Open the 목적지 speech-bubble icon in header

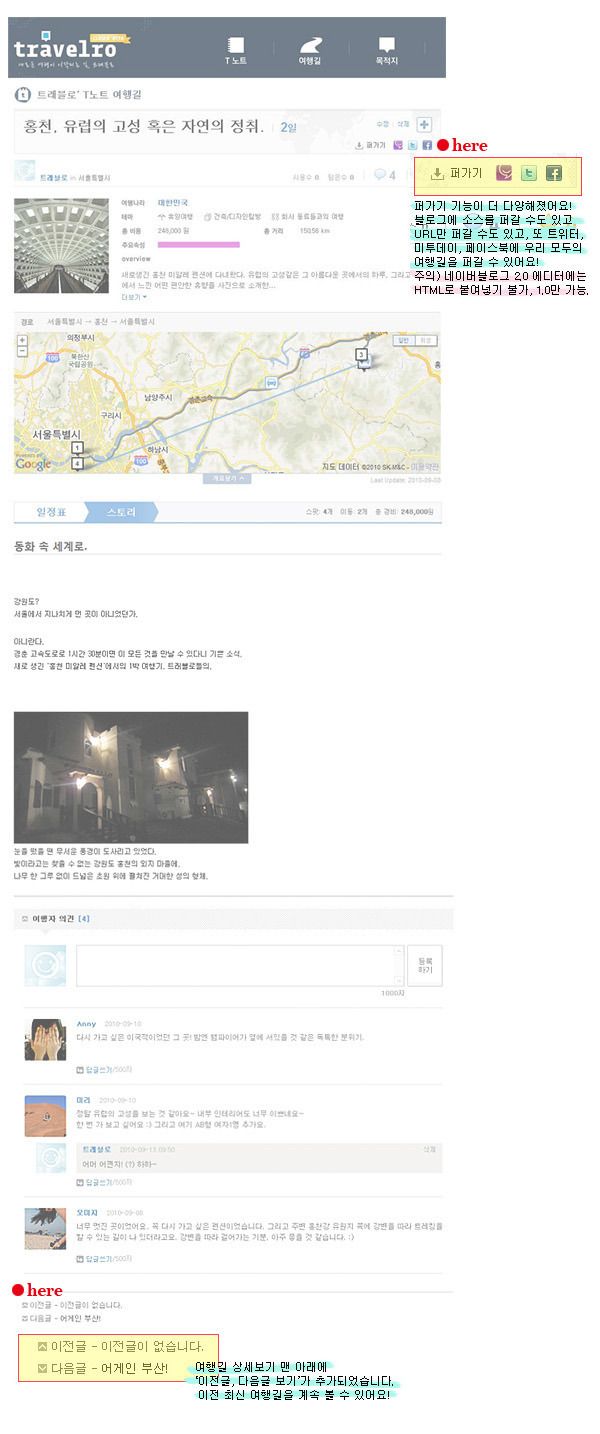387,45
